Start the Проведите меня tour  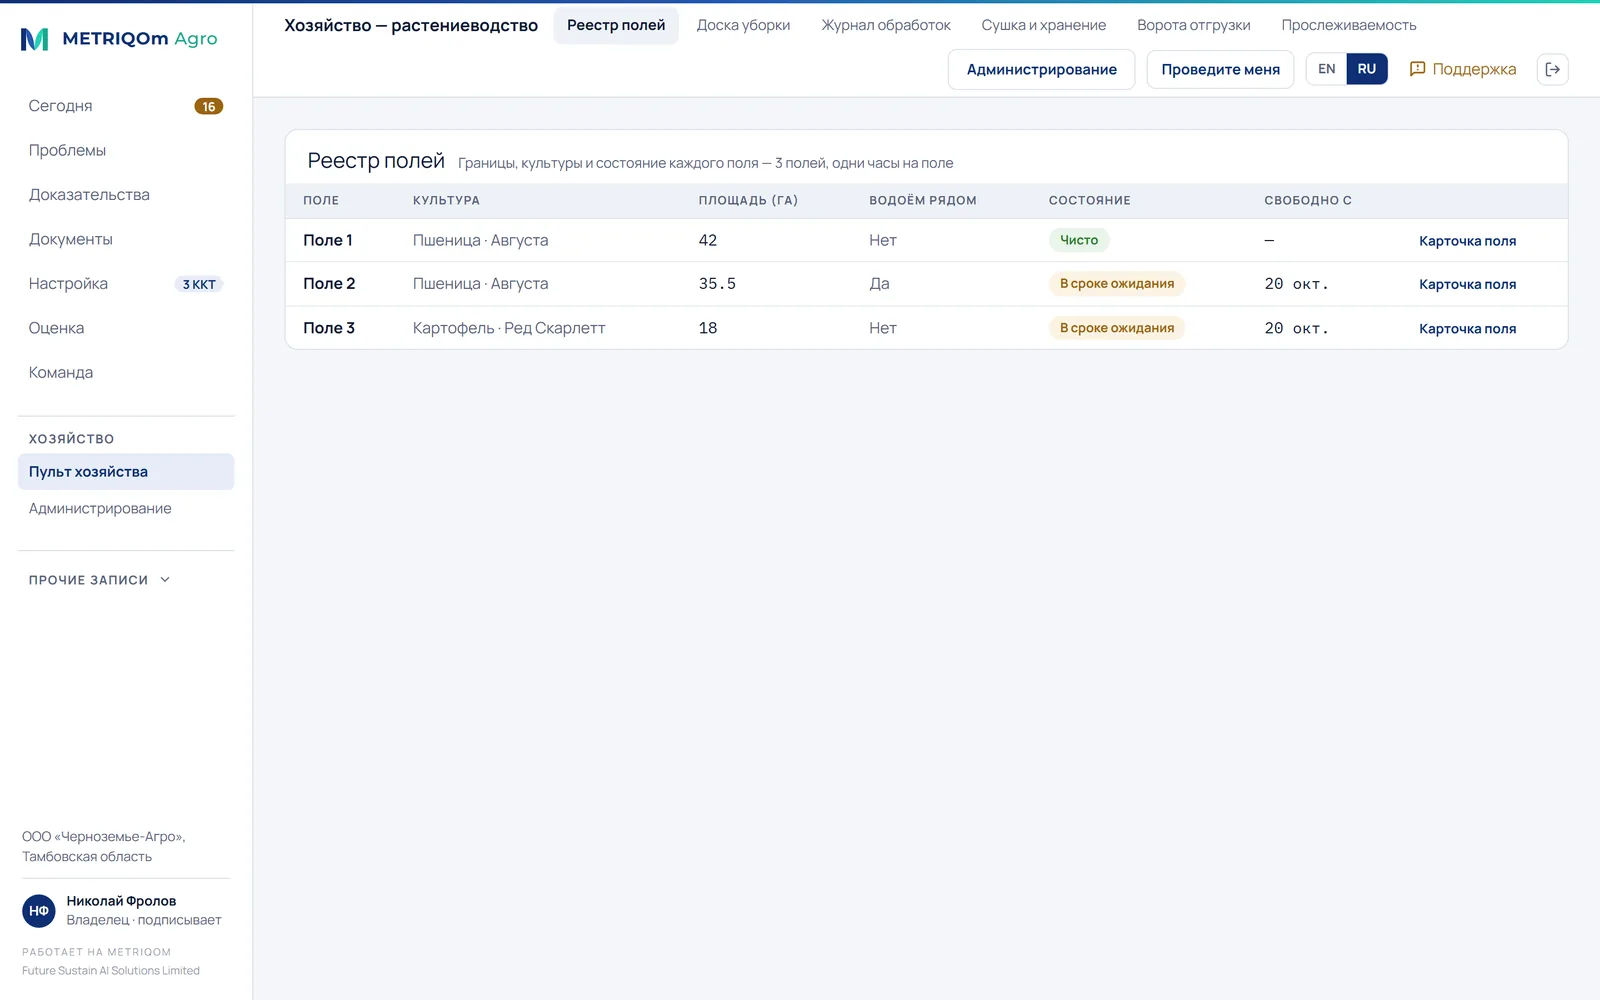[1220, 69]
